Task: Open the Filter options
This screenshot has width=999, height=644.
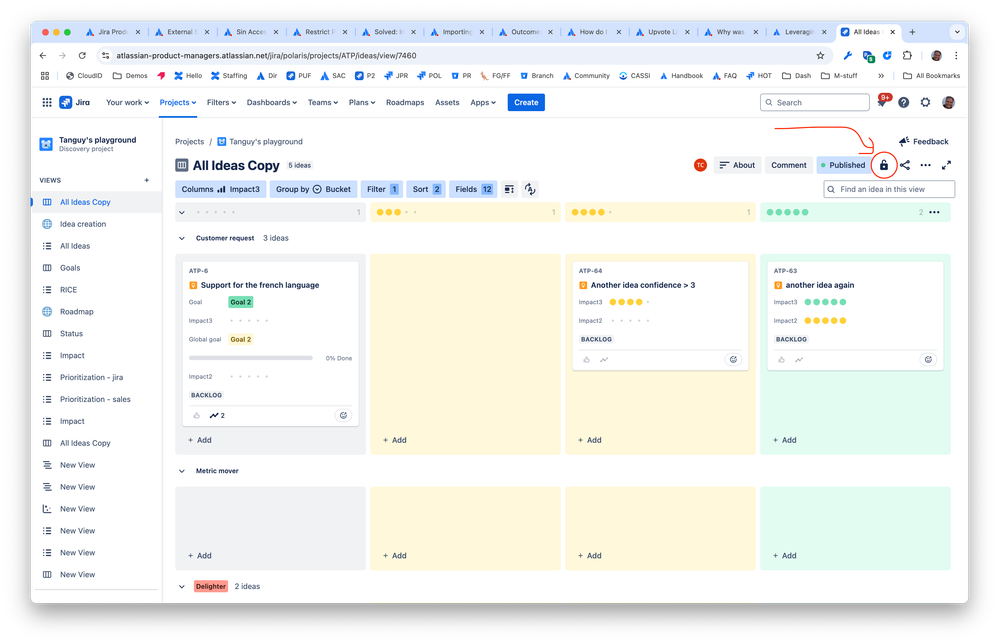Action: (382, 189)
